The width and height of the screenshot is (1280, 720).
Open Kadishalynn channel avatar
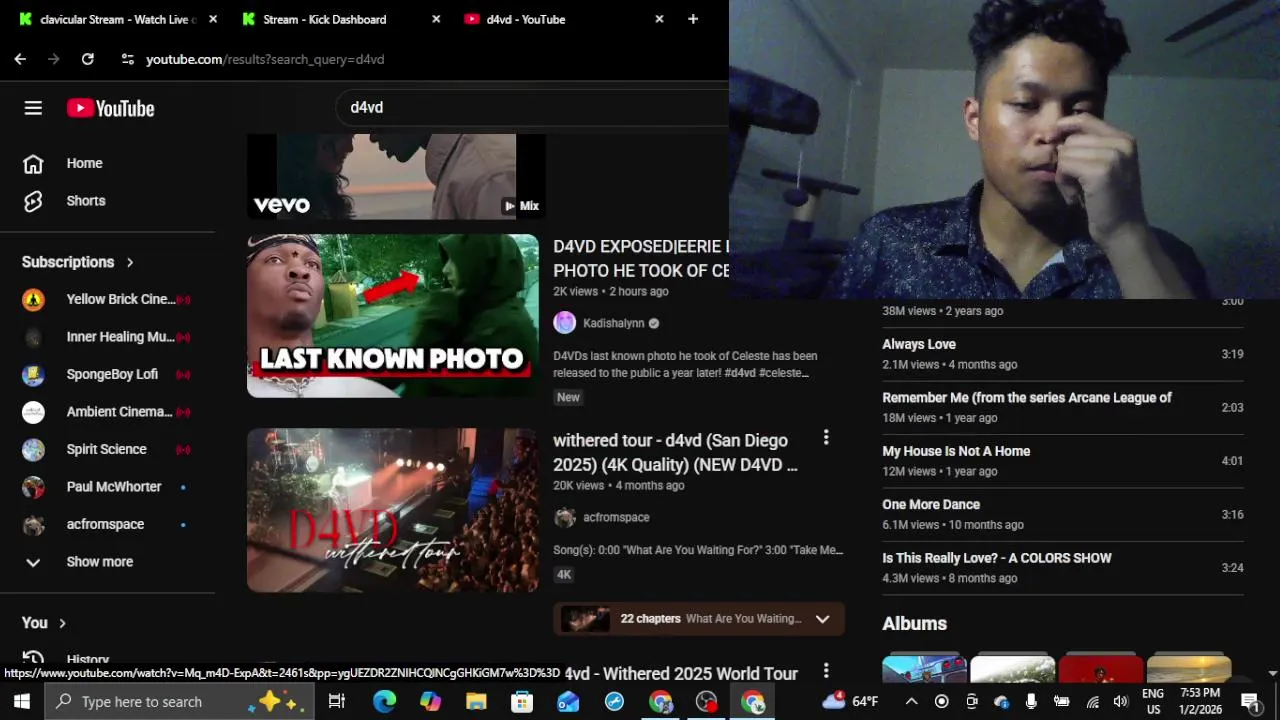565,323
